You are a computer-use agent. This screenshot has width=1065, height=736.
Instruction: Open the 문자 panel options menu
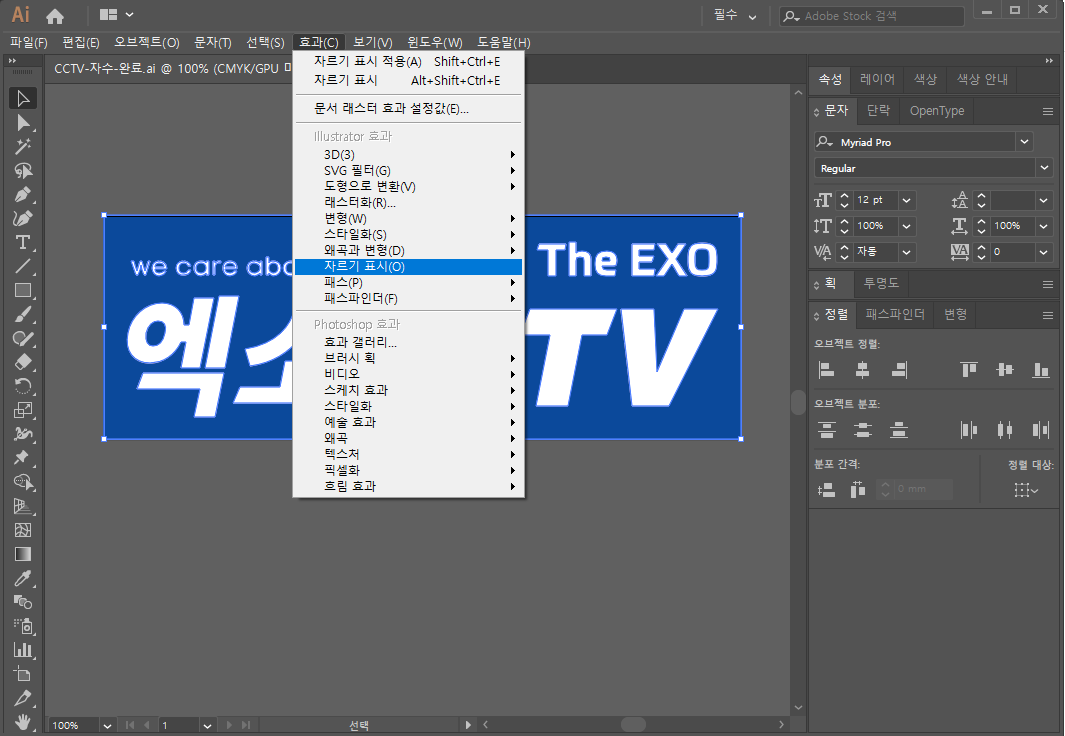pos(1047,111)
